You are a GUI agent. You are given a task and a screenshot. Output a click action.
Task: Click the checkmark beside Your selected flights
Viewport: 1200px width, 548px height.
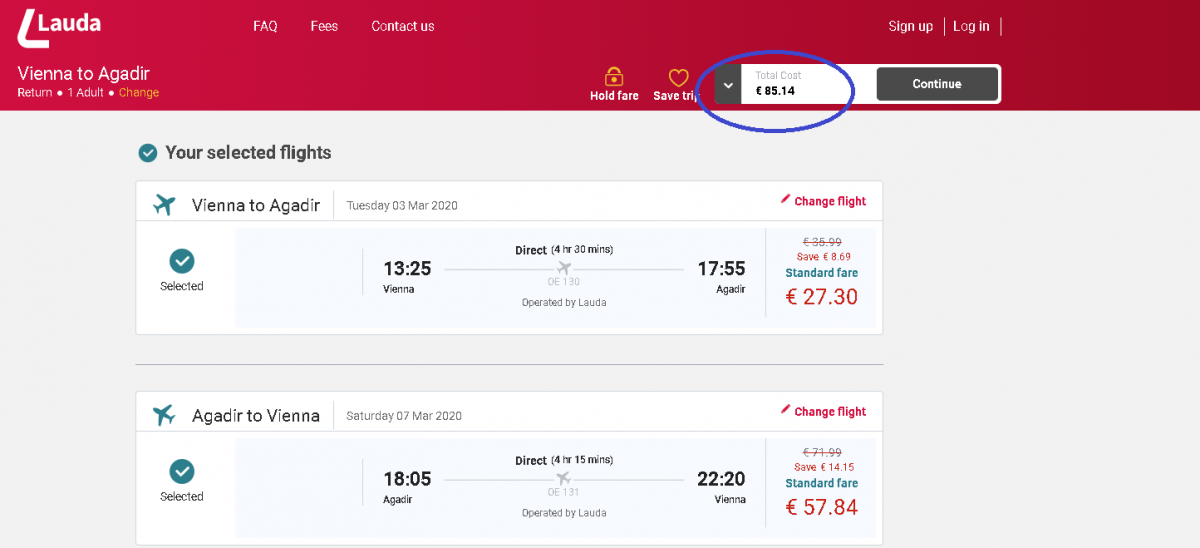(148, 153)
